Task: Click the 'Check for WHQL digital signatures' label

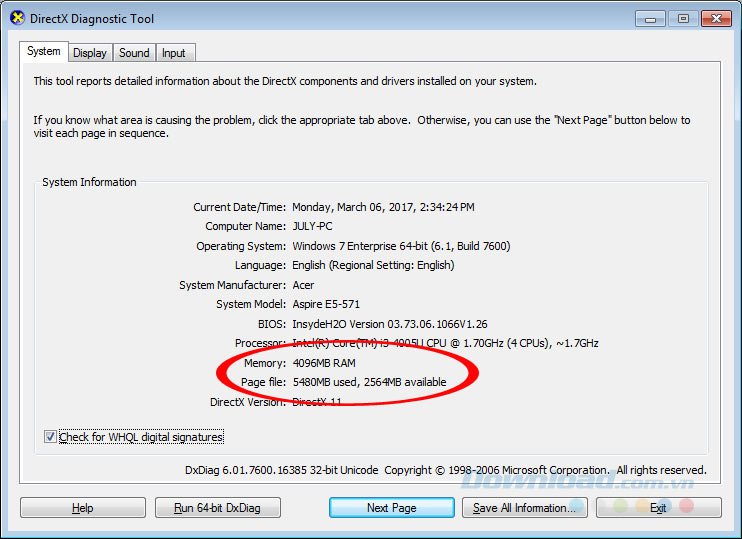Action: [141, 436]
